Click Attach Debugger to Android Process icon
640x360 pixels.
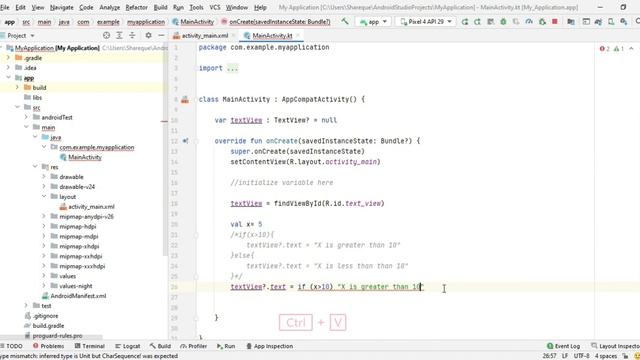[542, 22]
